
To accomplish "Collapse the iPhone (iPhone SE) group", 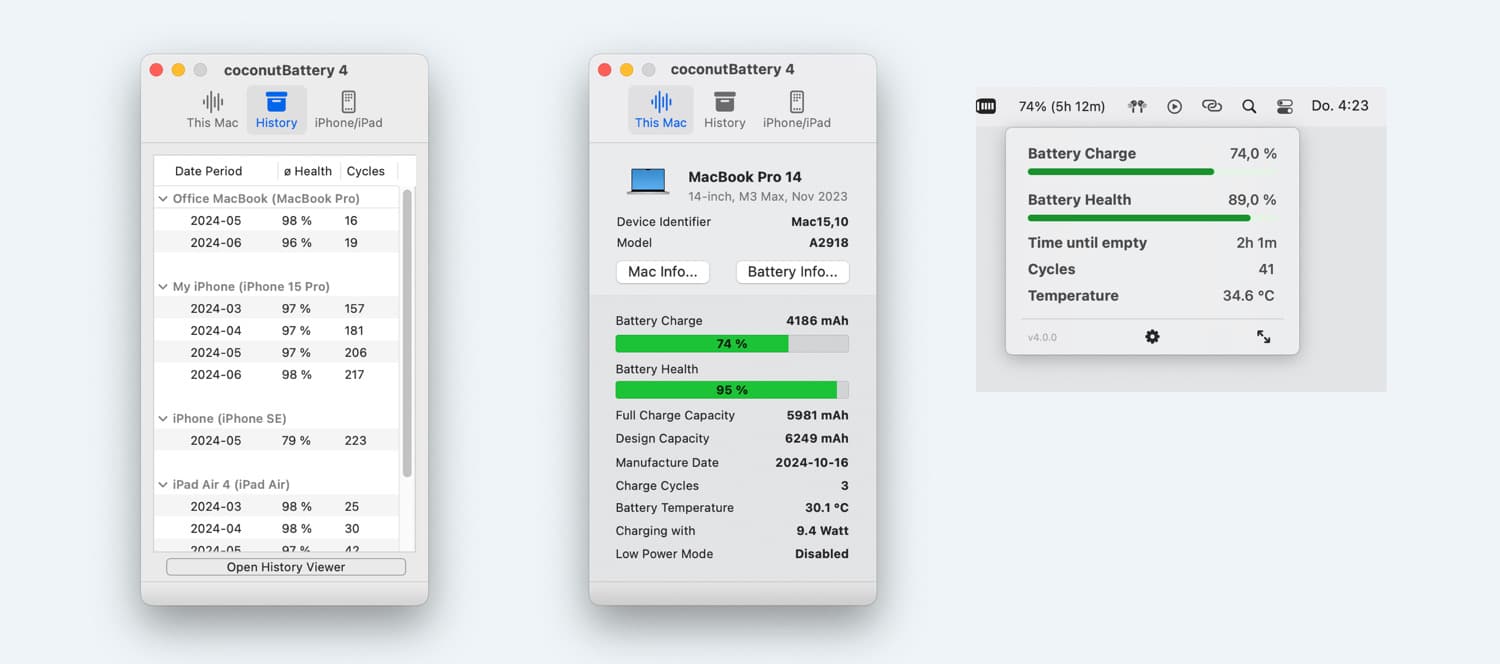I will coord(163,419).
